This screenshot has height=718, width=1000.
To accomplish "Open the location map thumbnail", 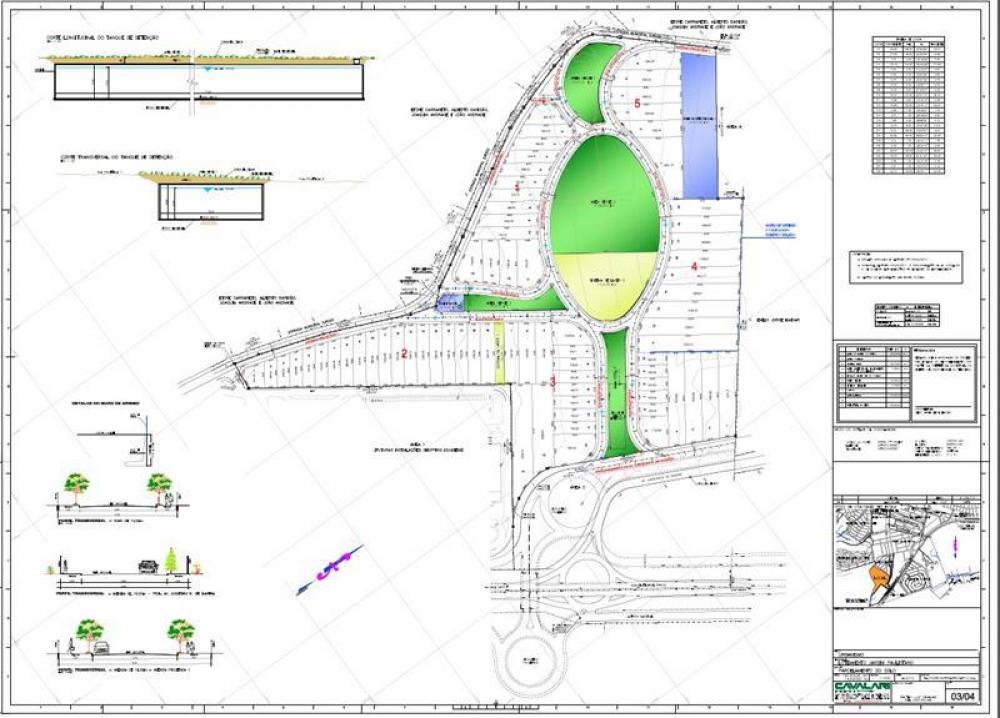I will click(907, 554).
